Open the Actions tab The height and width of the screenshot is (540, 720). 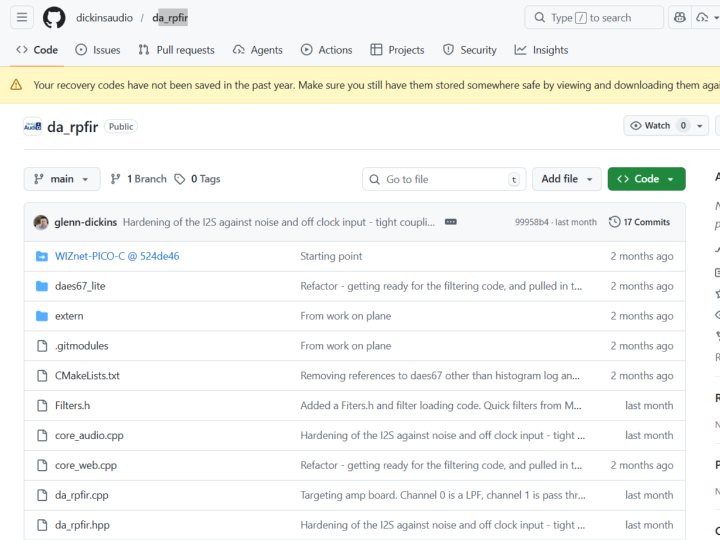[326, 50]
